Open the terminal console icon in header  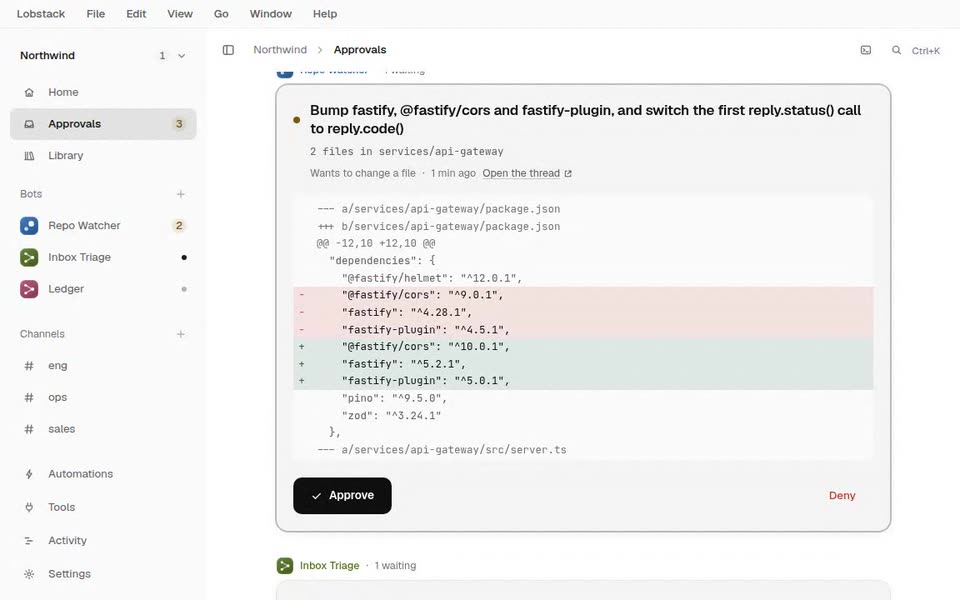pyautogui.click(x=866, y=50)
